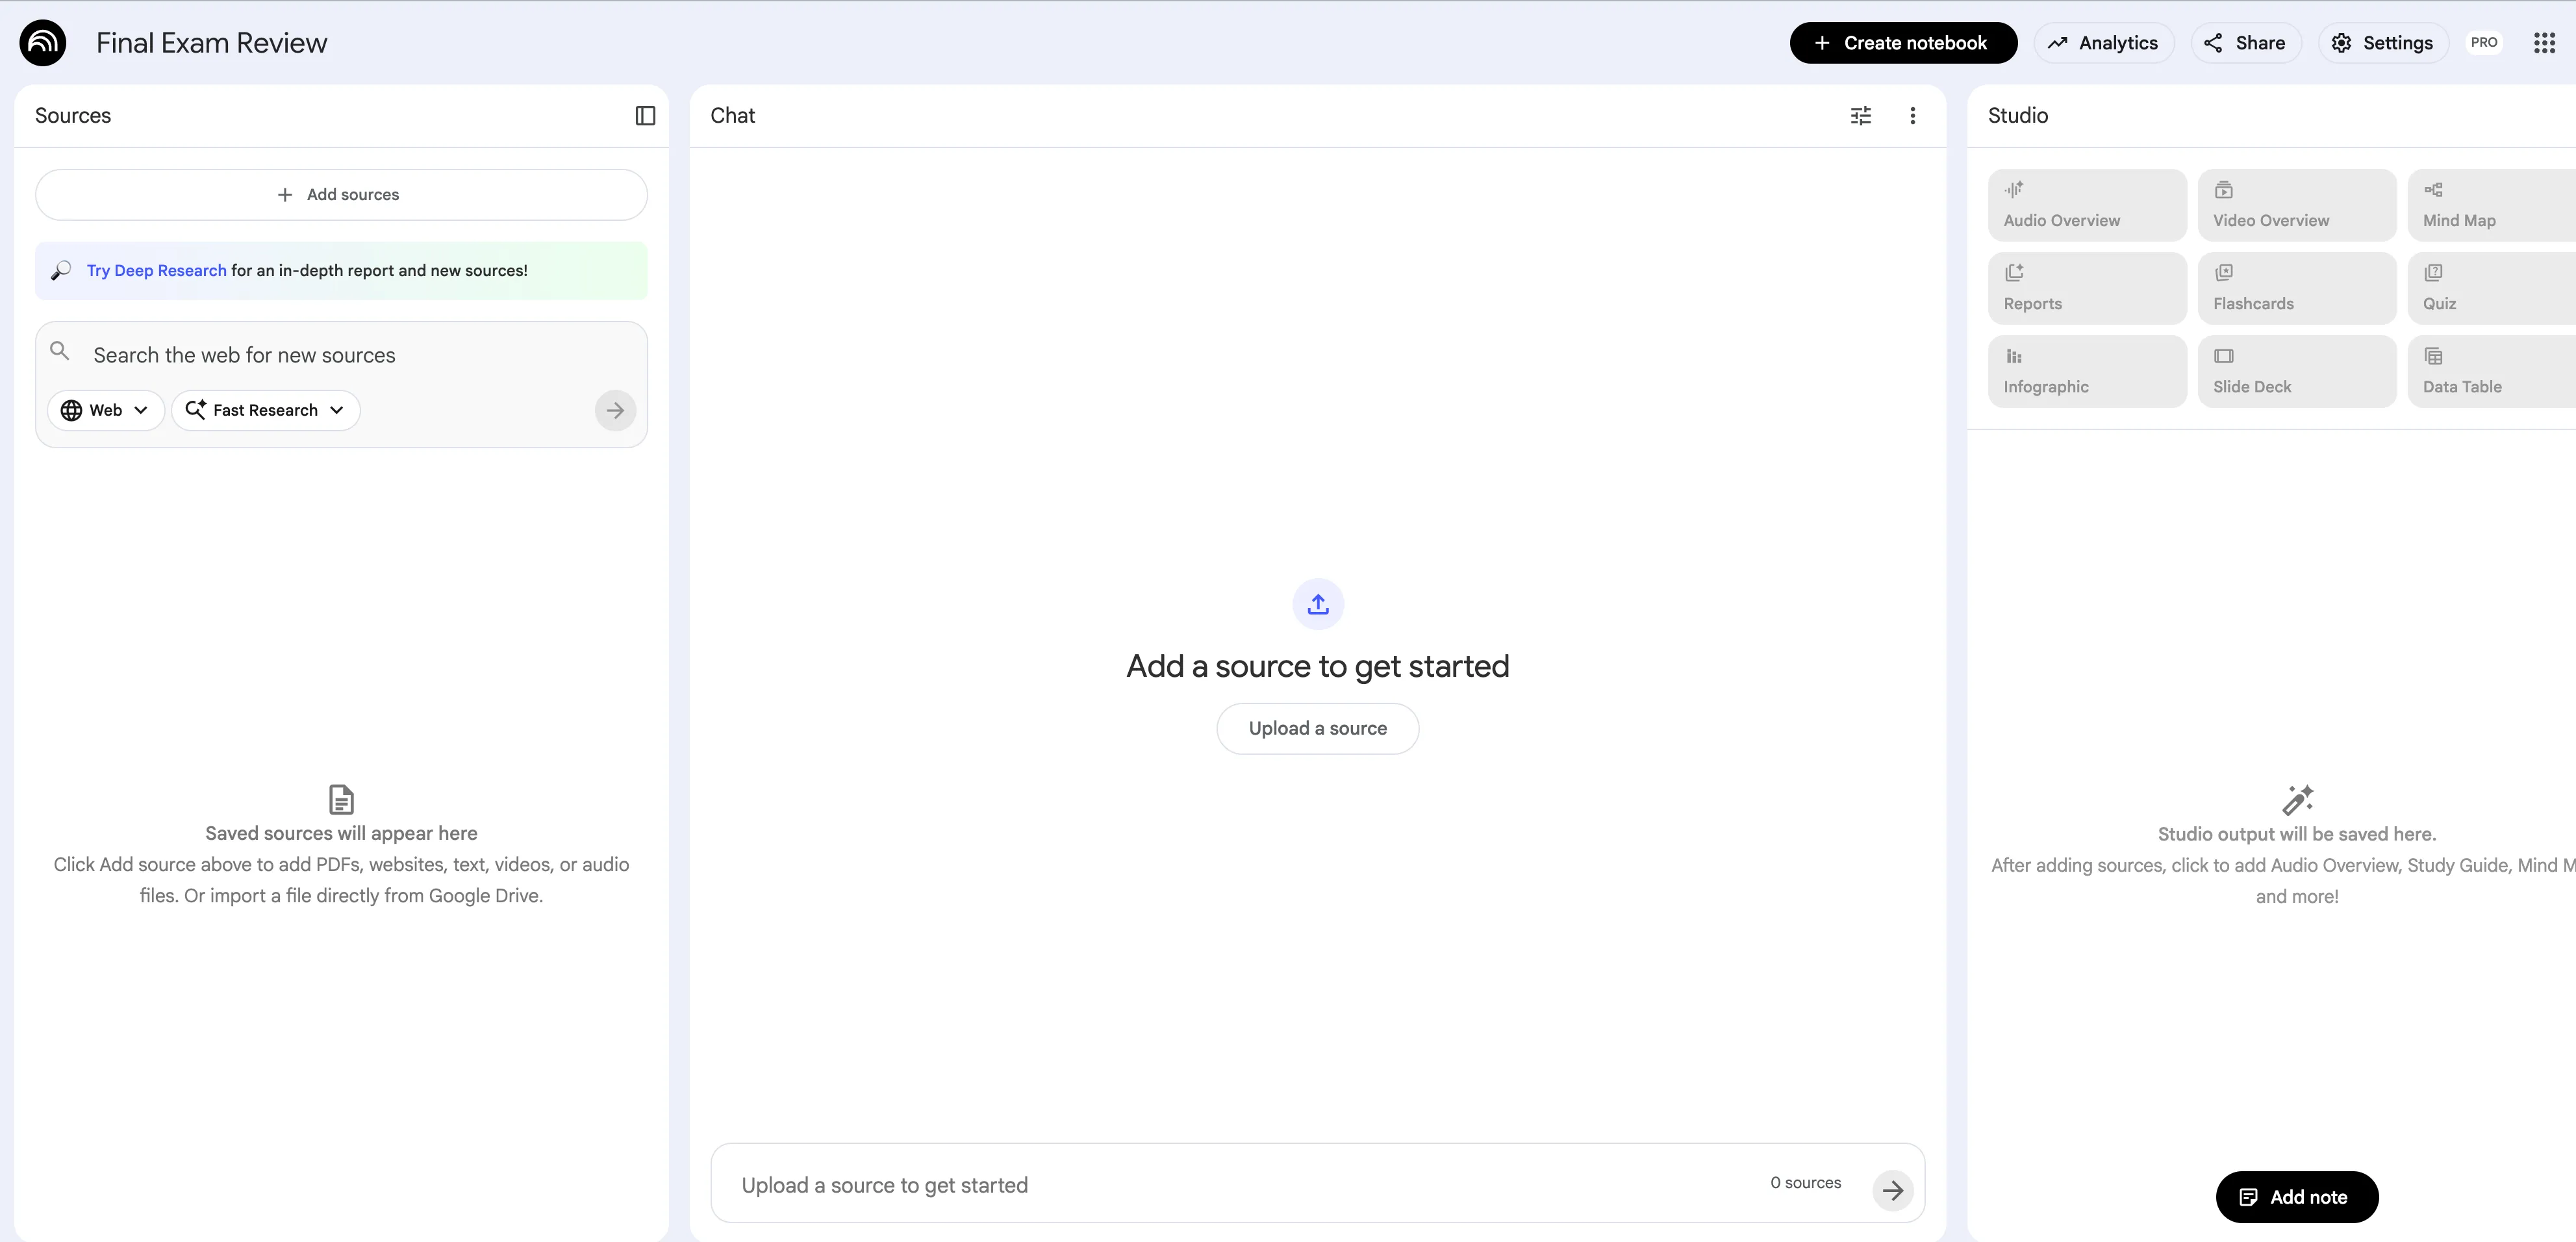Click the Create notebook button

pos(1902,43)
